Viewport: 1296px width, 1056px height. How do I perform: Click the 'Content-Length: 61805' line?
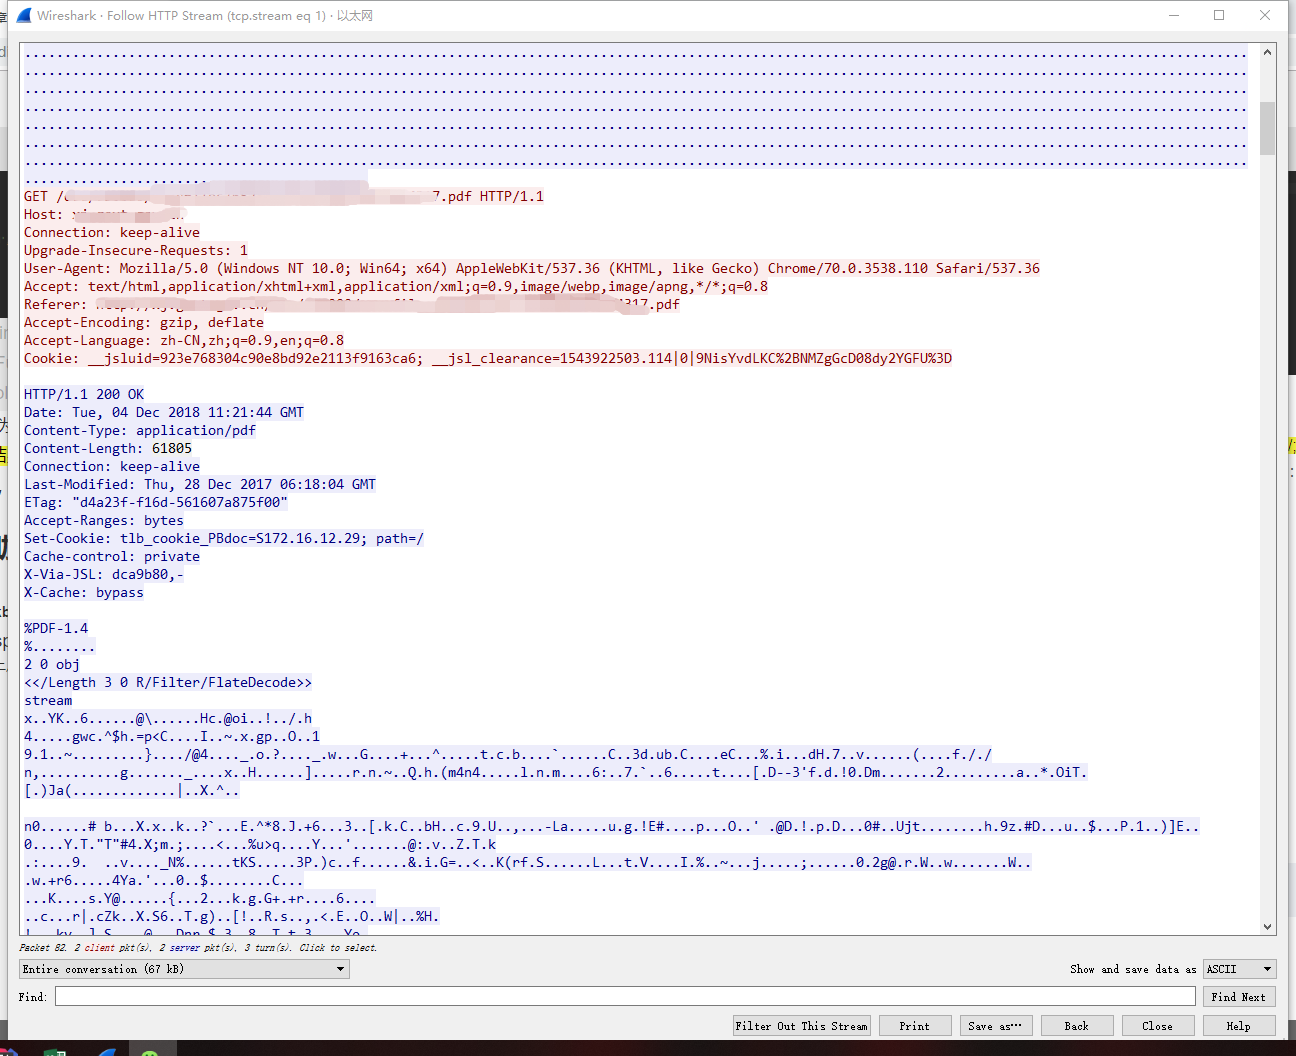(x=108, y=448)
